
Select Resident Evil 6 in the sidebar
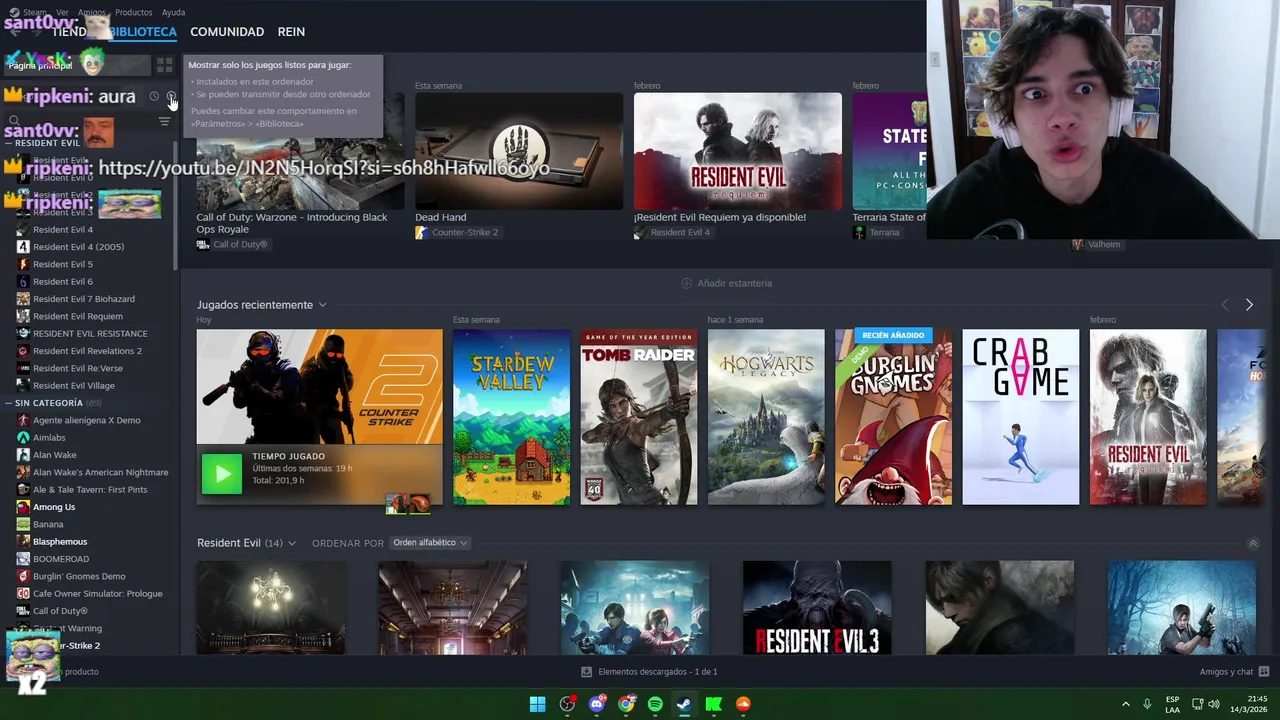(x=63, y=281)
